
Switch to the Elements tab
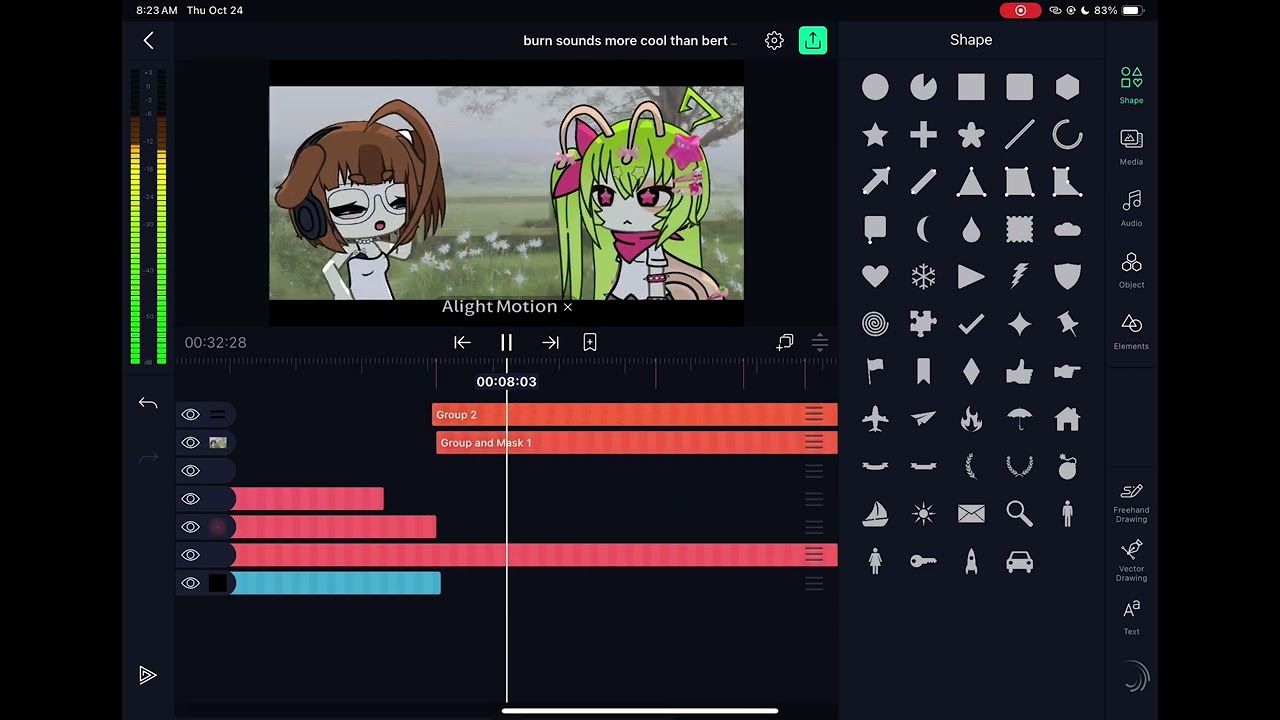[1131, 331]
